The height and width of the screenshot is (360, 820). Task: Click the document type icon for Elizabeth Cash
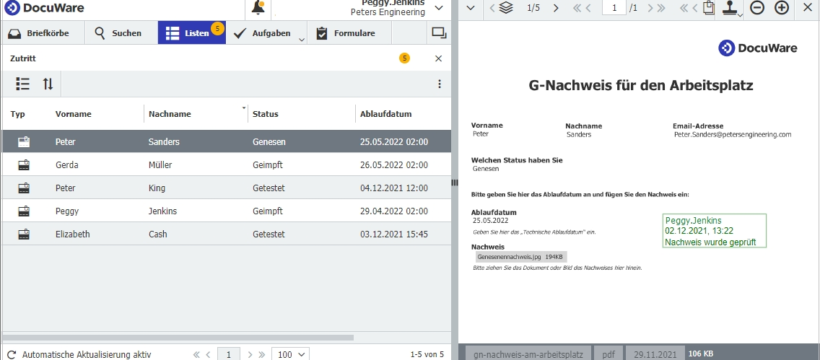pyautogui.click(x=24, y=234)
